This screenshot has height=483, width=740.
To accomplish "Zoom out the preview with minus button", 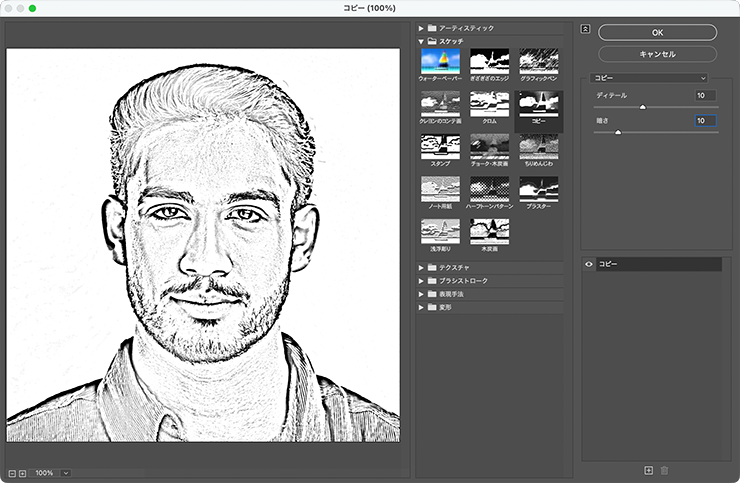I will tap(11, 472).
